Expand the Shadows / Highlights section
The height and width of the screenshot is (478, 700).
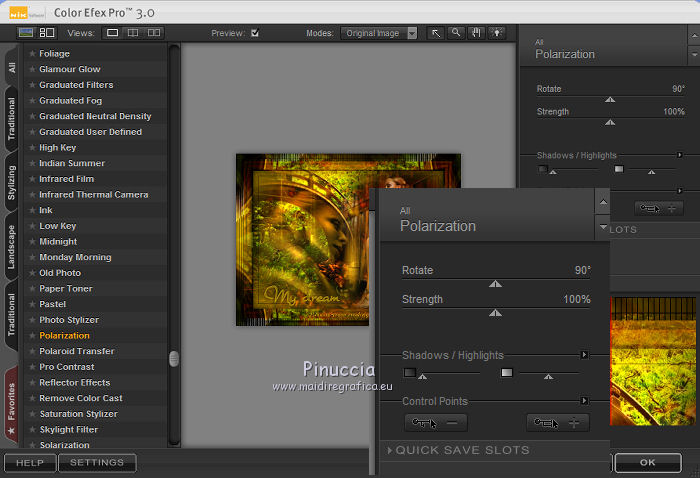click(584, 354)
